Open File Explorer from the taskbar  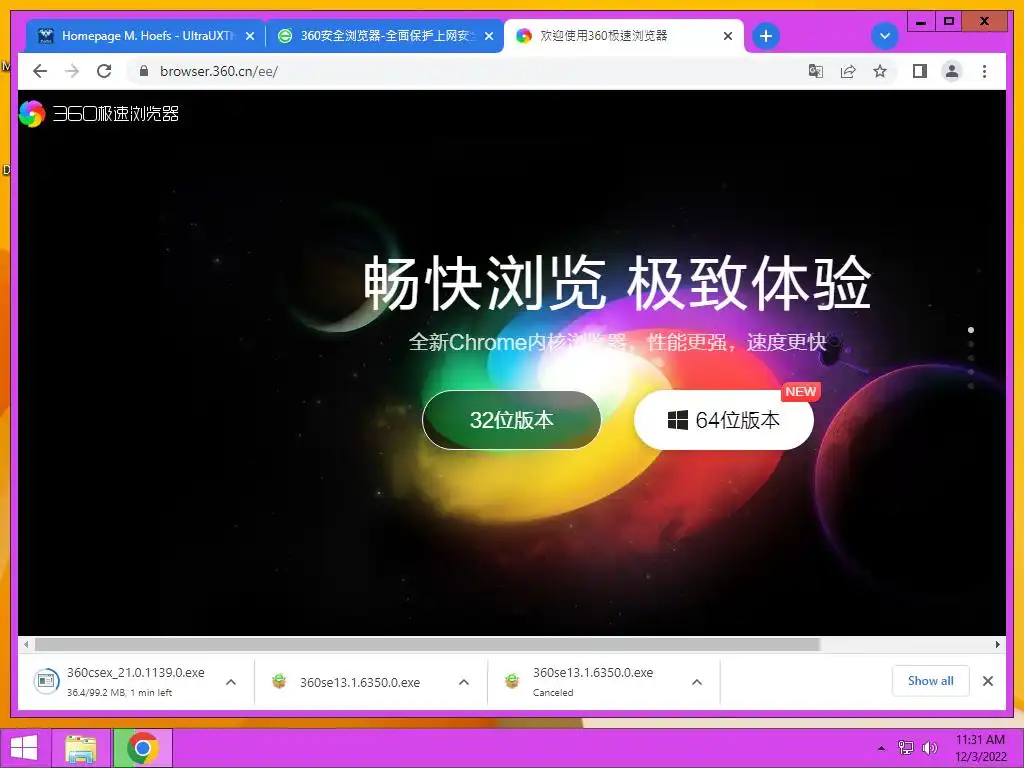(80, 748)
